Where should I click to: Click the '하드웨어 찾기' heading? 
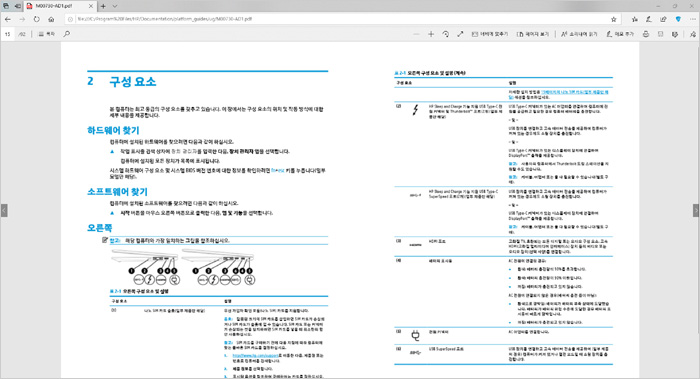click(x=113, y=130)
